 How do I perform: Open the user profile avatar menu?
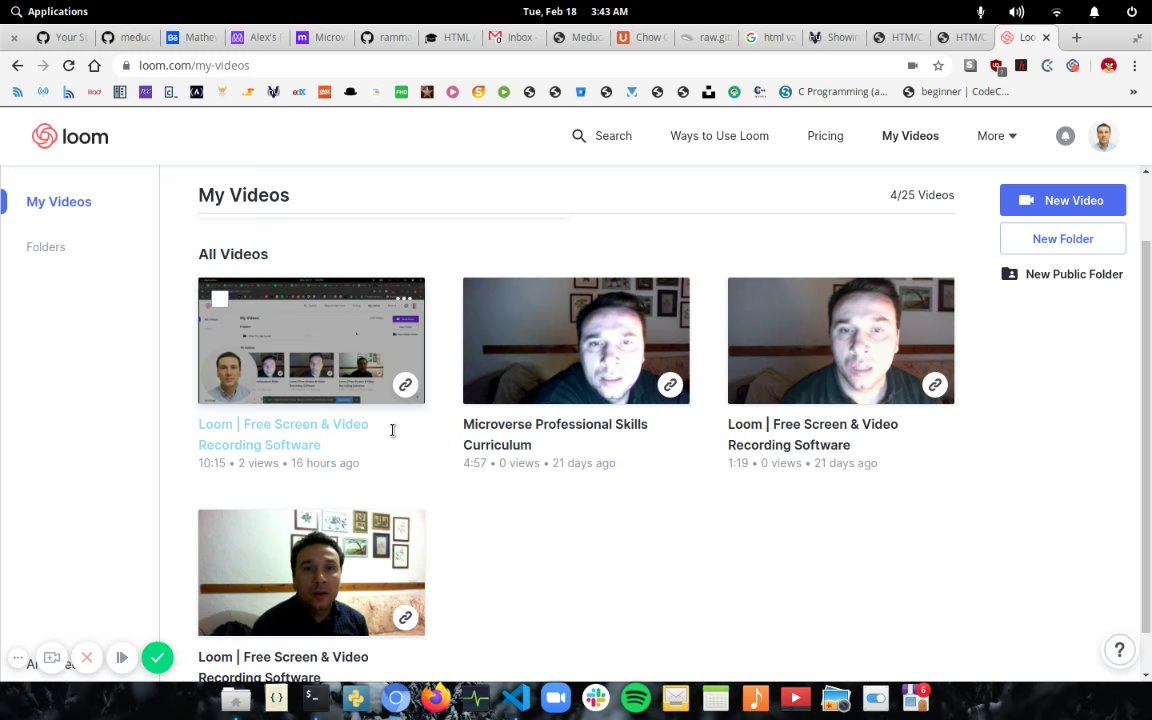(x=1103, y=136)
